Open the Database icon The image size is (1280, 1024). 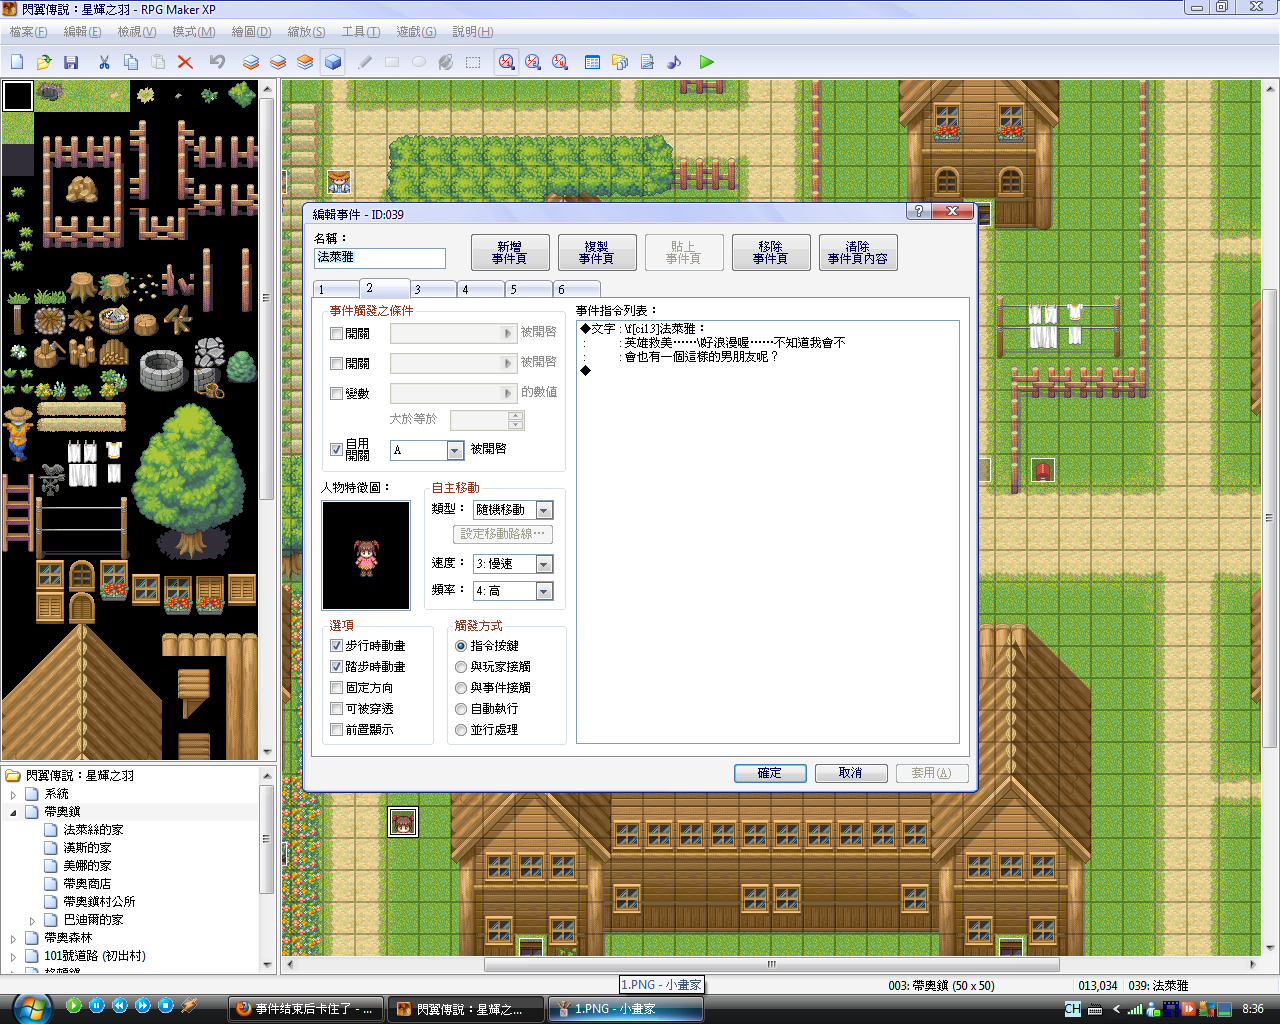pos(593,62)
